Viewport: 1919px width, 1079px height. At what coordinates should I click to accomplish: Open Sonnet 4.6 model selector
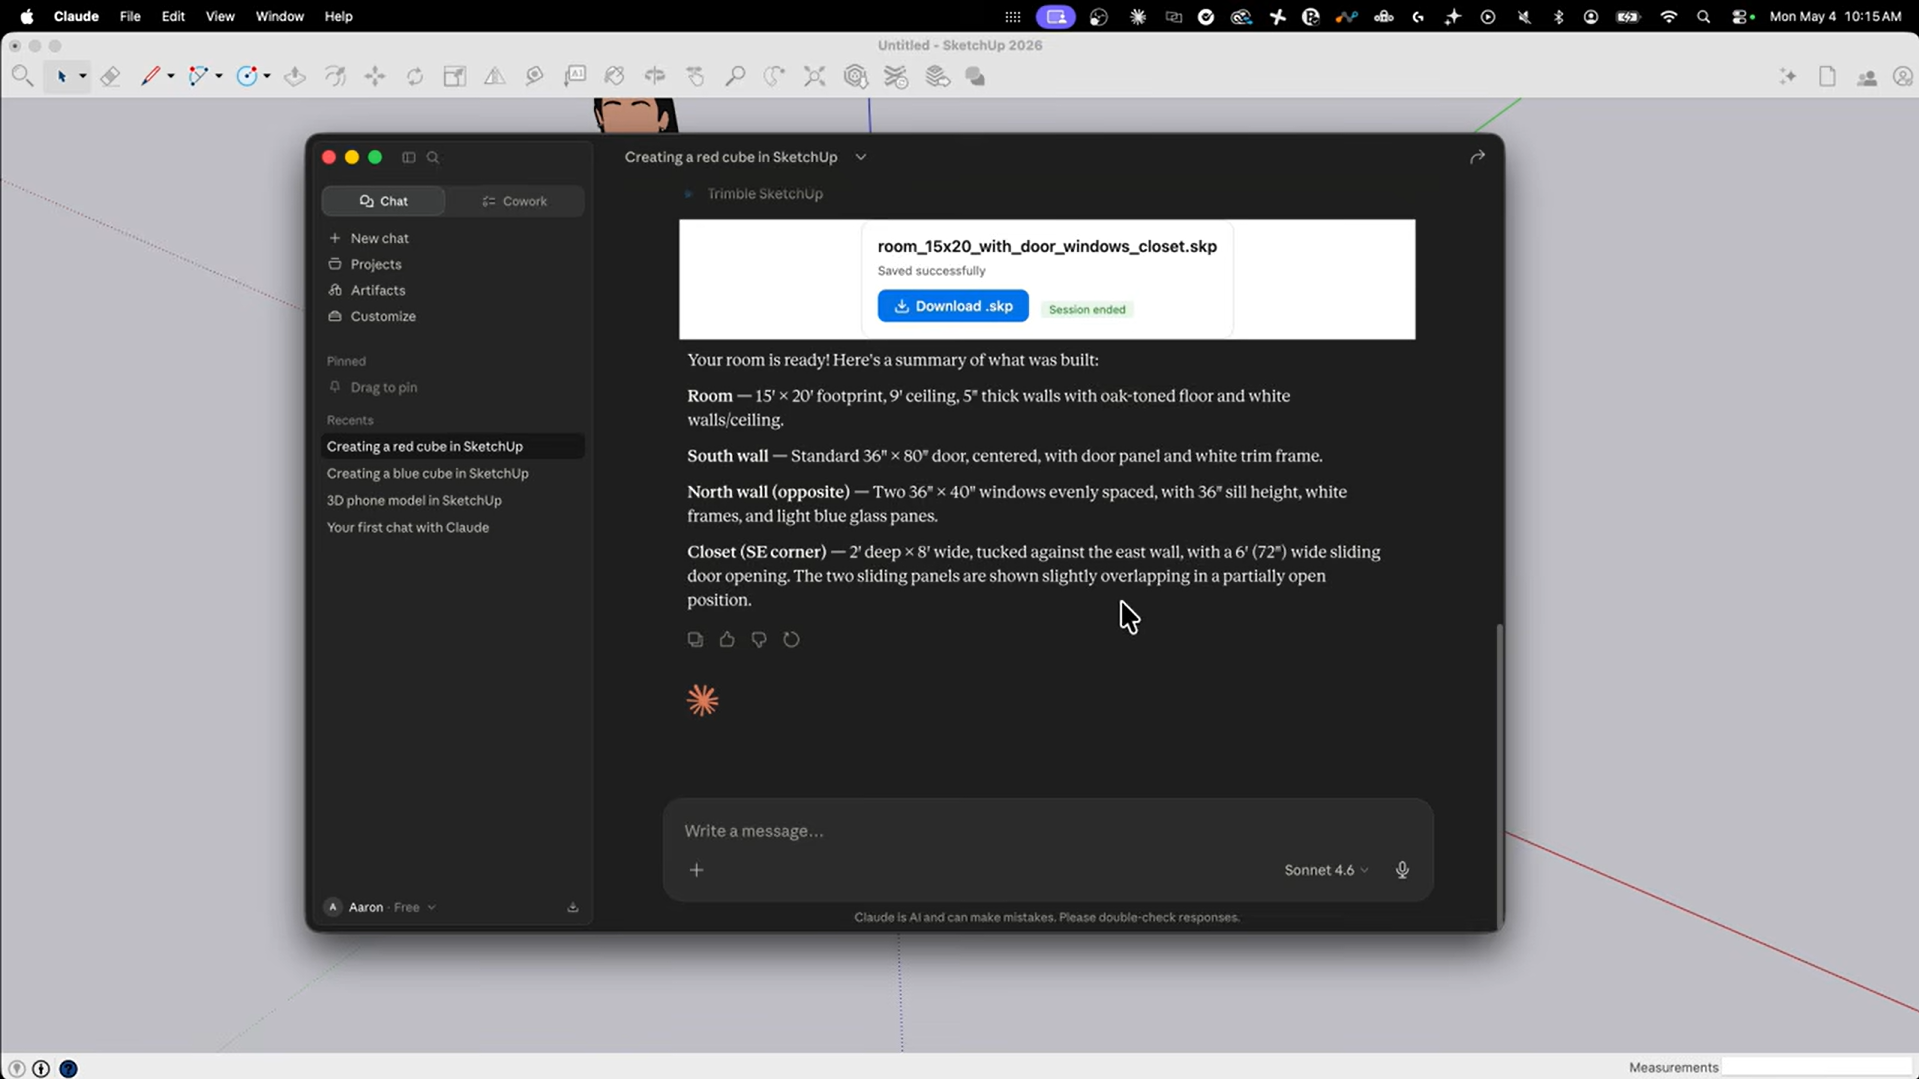(1326, 870)
